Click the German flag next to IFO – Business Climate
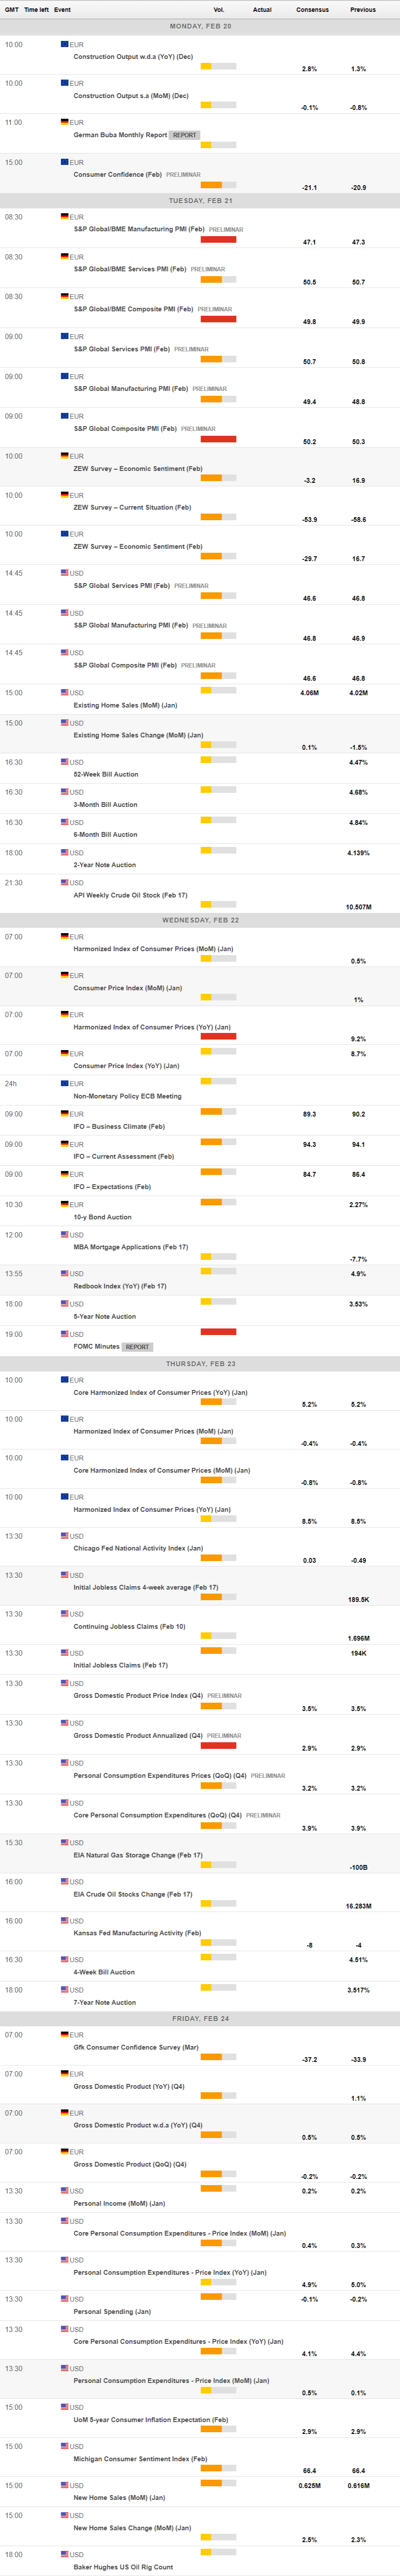The width and height of the screenshot is (400, 2576). [65, 1113]
